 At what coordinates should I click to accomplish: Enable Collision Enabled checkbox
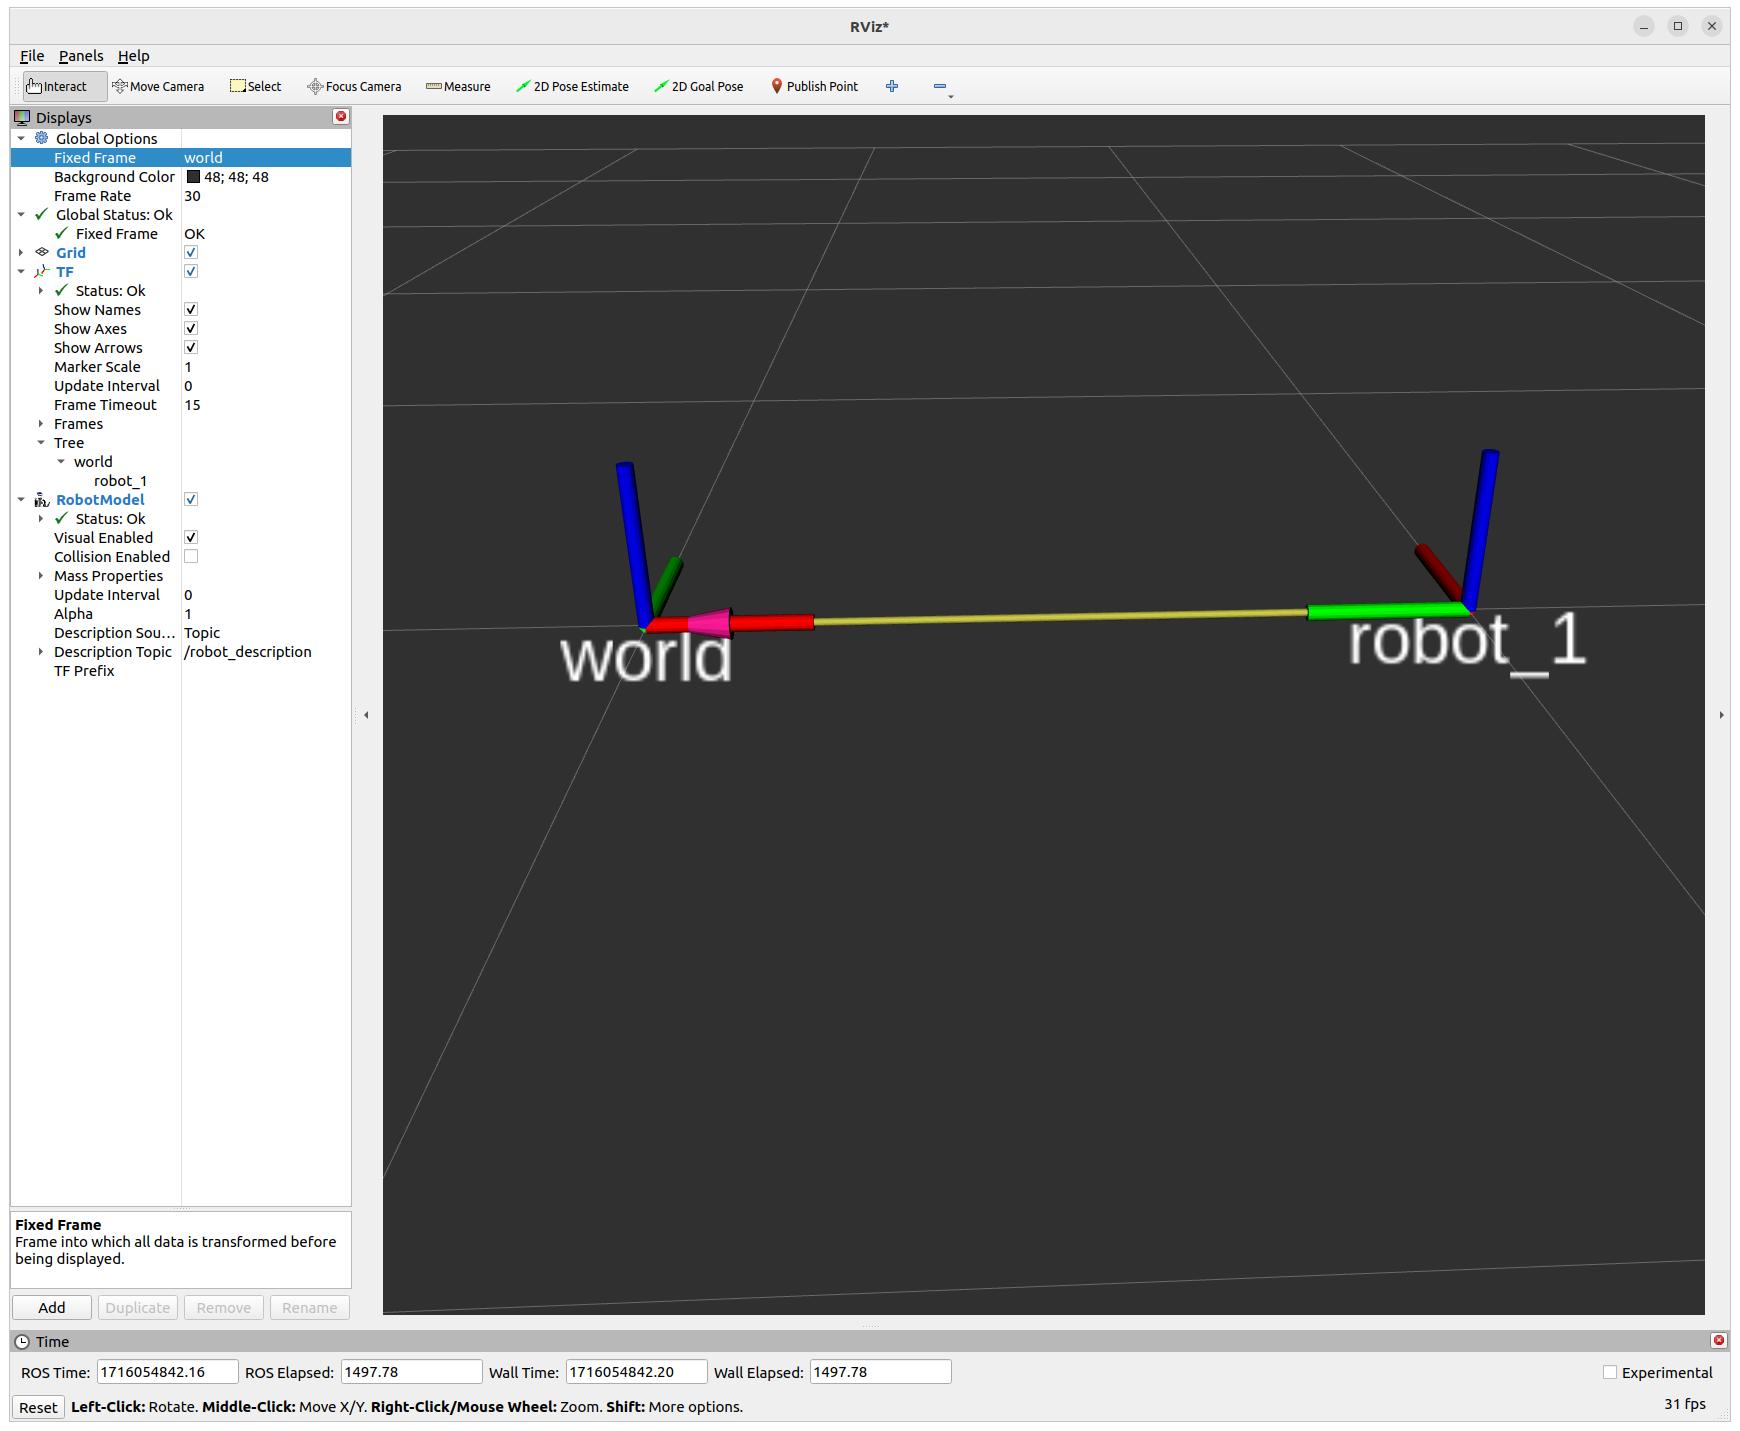191,556
